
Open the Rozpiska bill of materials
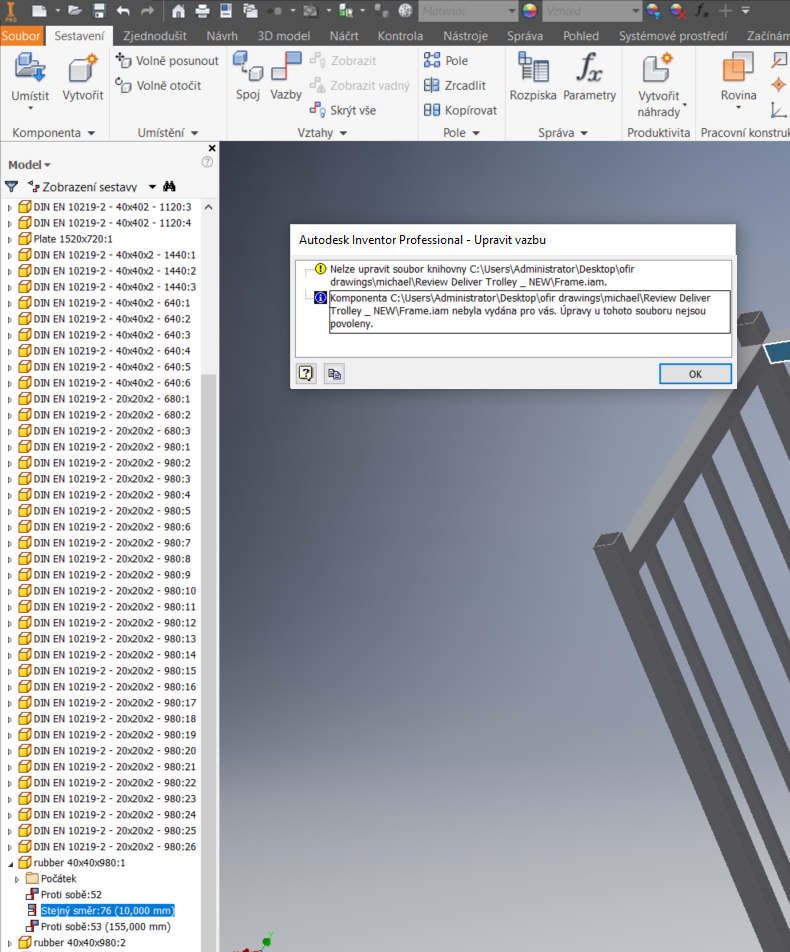(533, 78)
